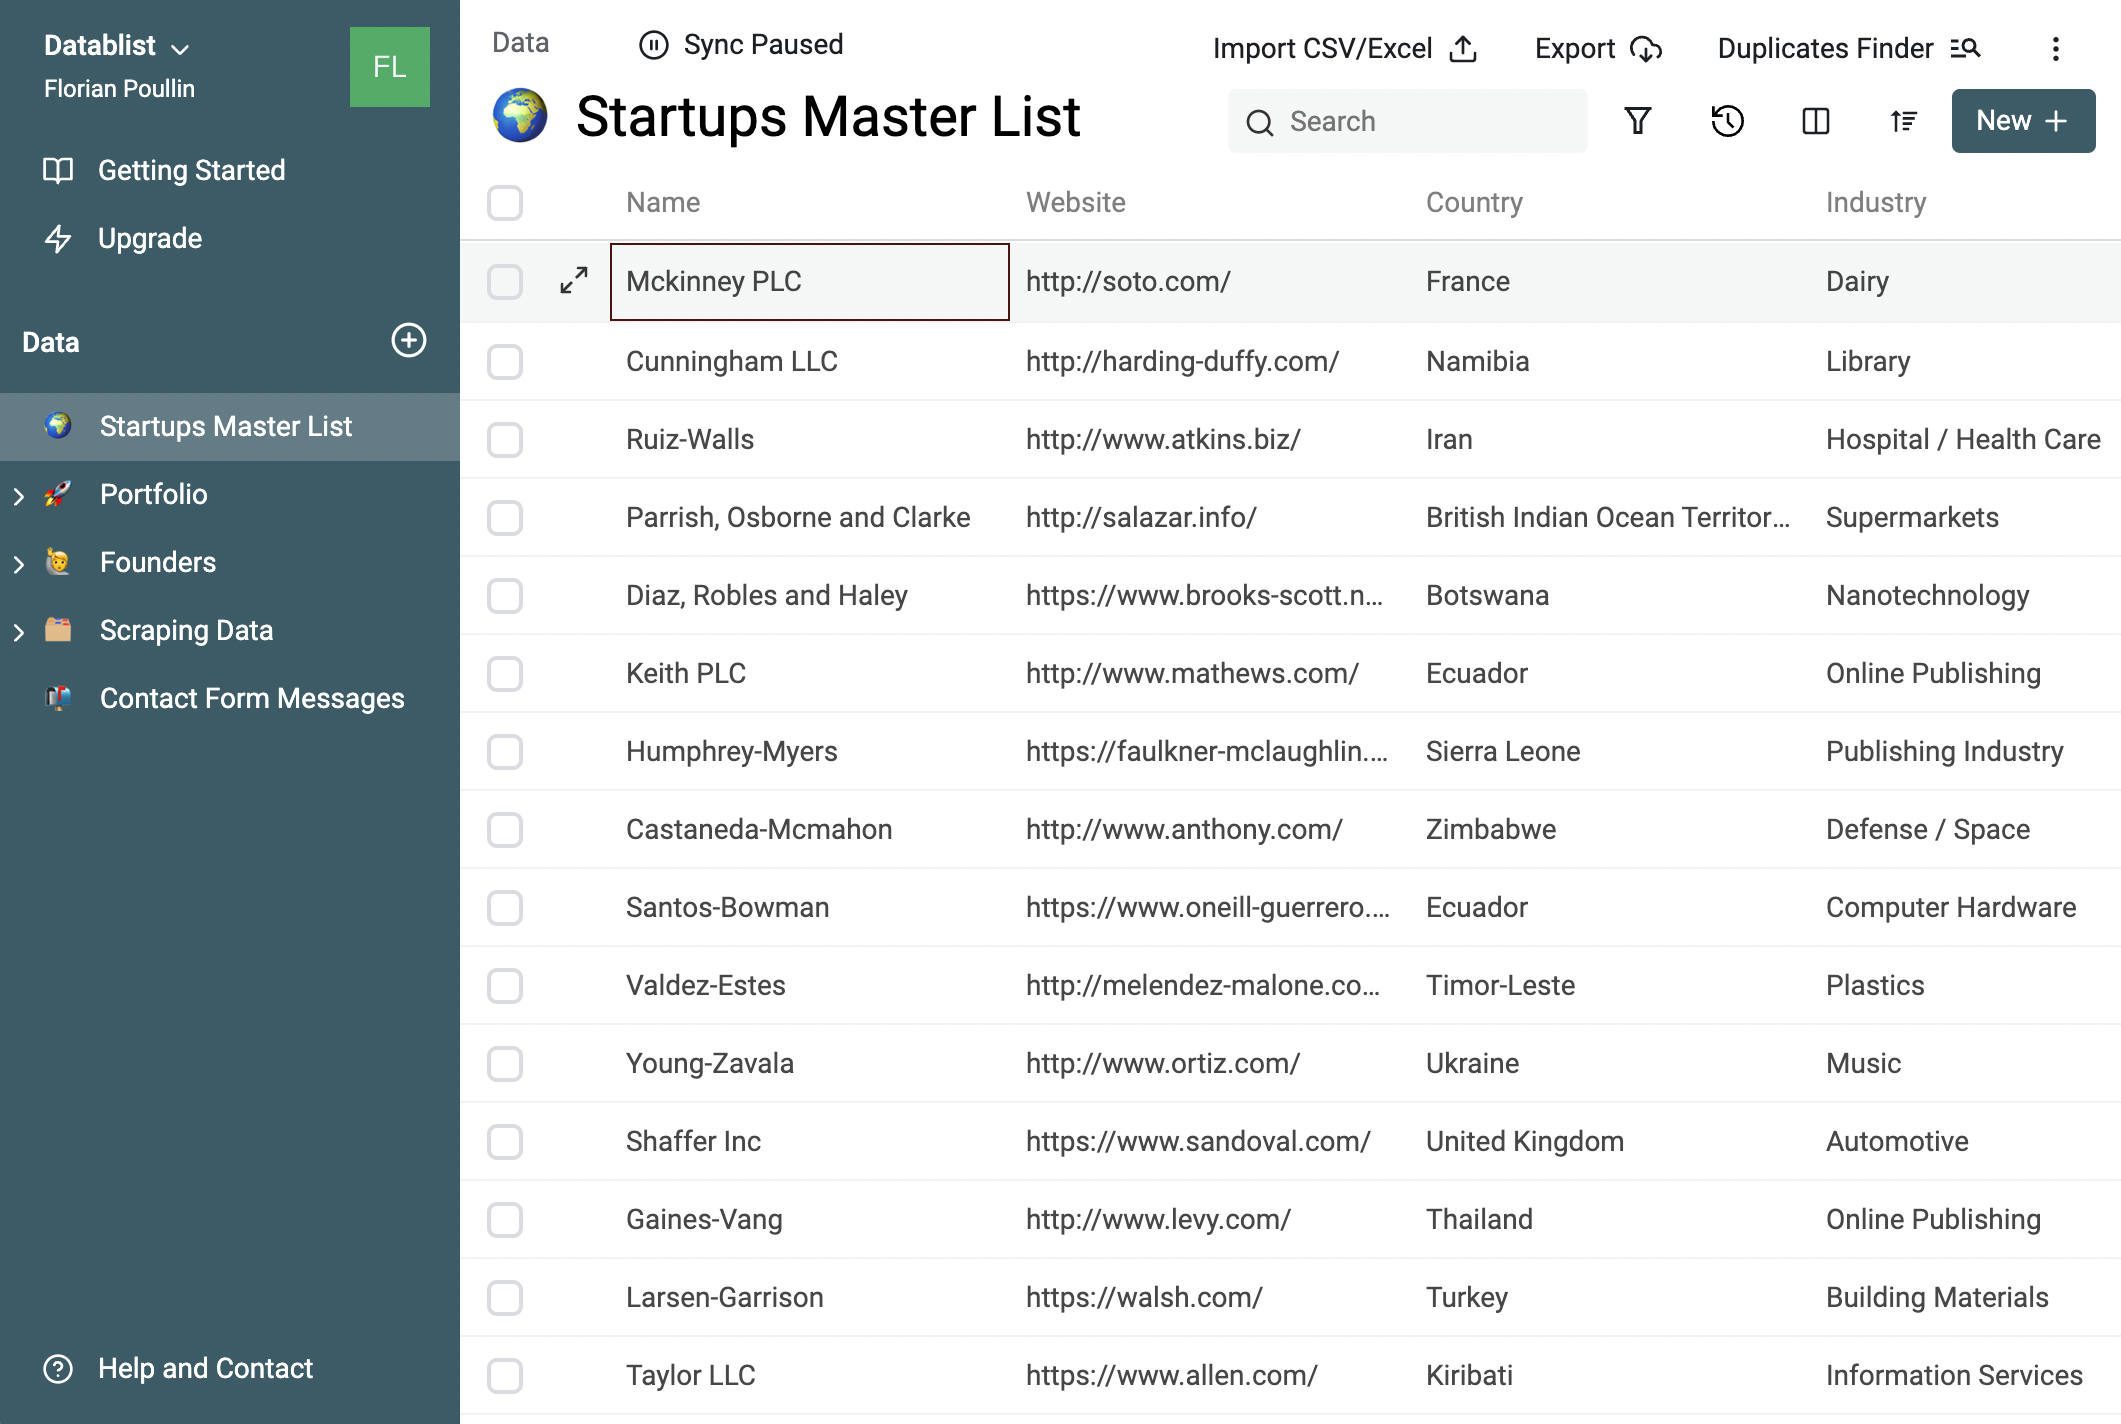Click the filter funnel icon
The width and height of the screenshot is (2121, 1424).
(x=1638, y=119)
